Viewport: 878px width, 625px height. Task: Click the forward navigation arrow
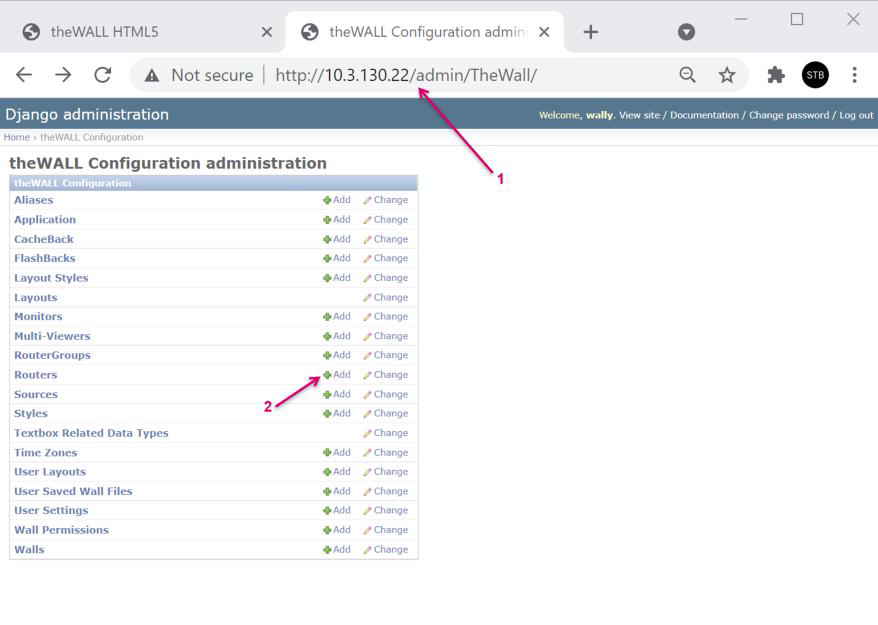point(63,75)
